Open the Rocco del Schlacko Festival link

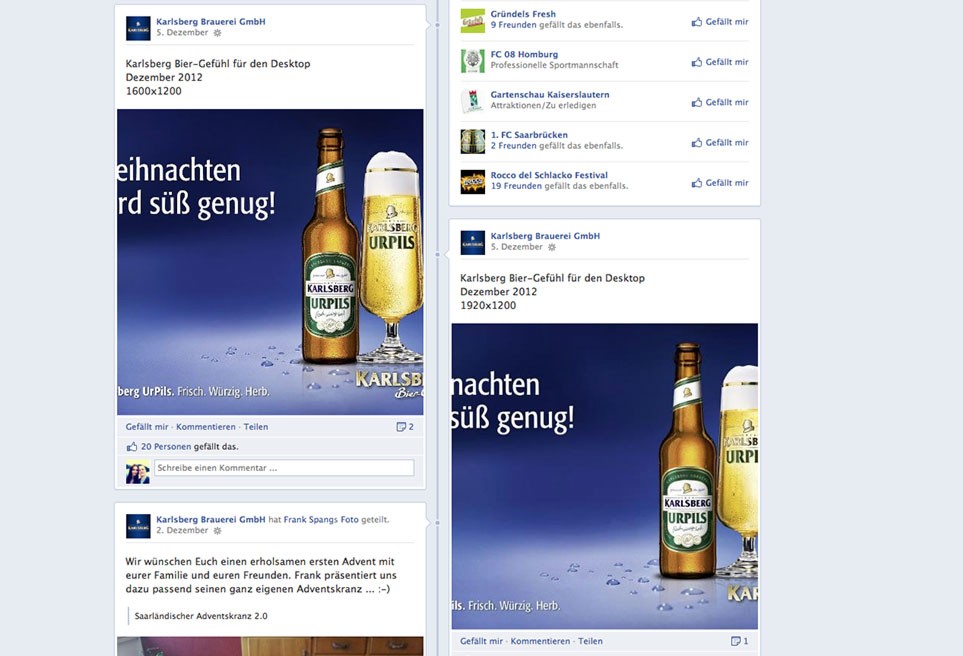(x=549, y=175)
